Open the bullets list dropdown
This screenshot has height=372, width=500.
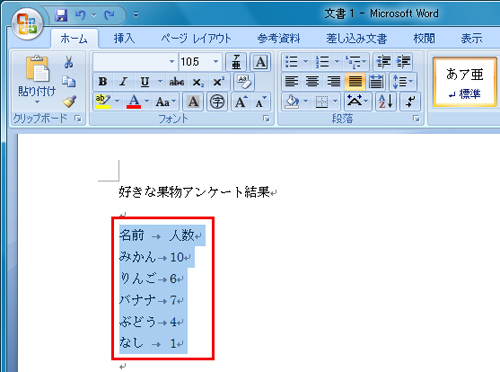[x=305, y=62]
